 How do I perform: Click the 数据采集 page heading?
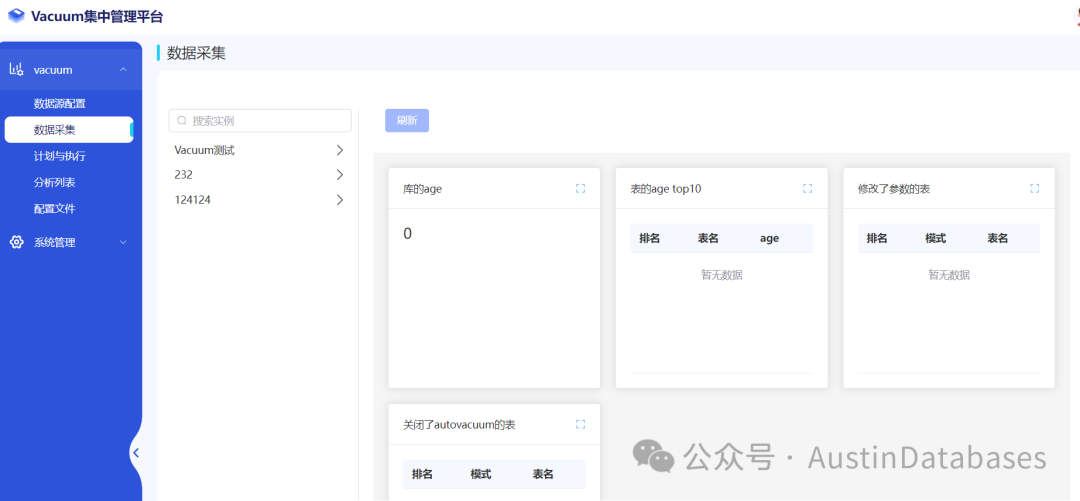196,53
